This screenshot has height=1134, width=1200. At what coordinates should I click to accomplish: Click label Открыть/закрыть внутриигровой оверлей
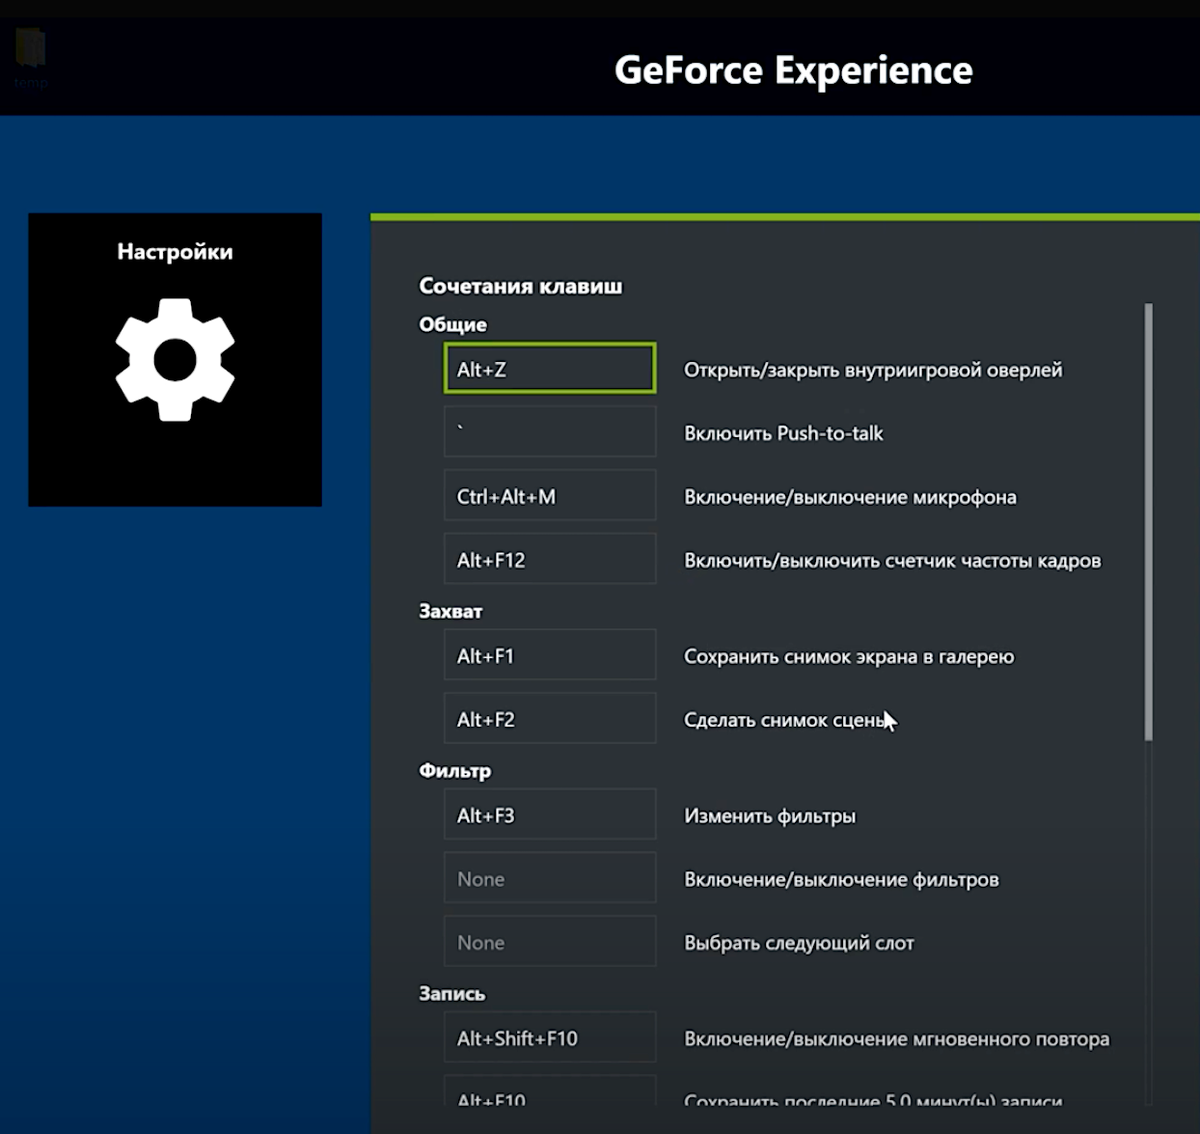tap(873, 370)
